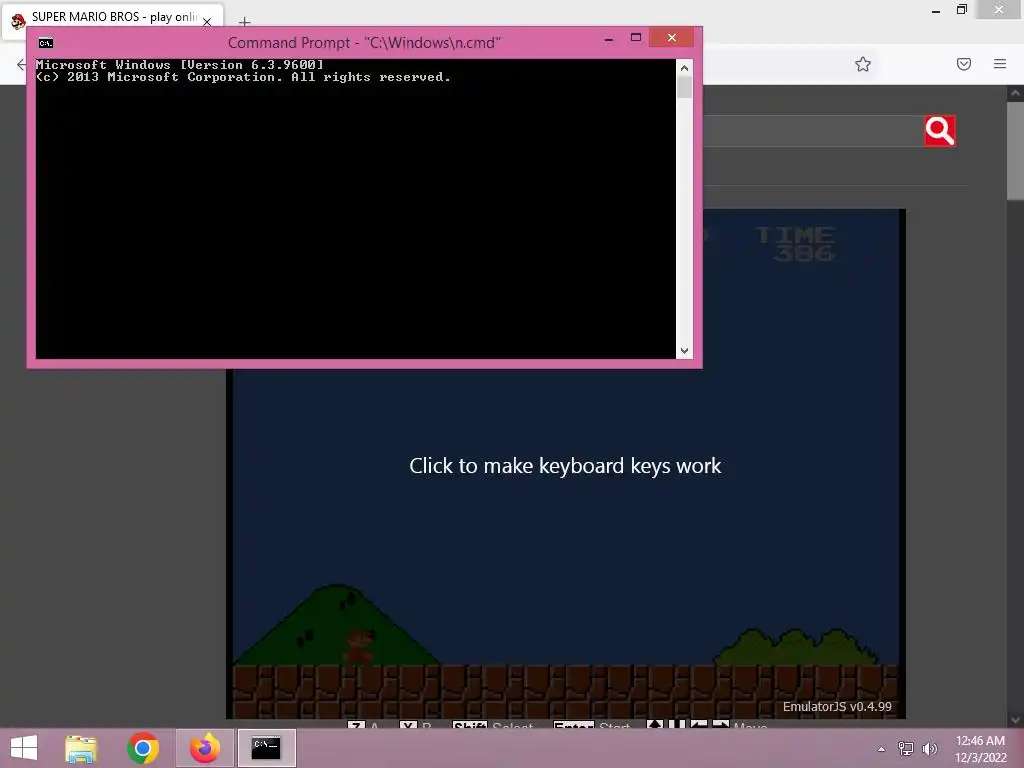1024x768 pixels.
Task: Select the Command Prompt taskbar button
Action: (266, 748)
